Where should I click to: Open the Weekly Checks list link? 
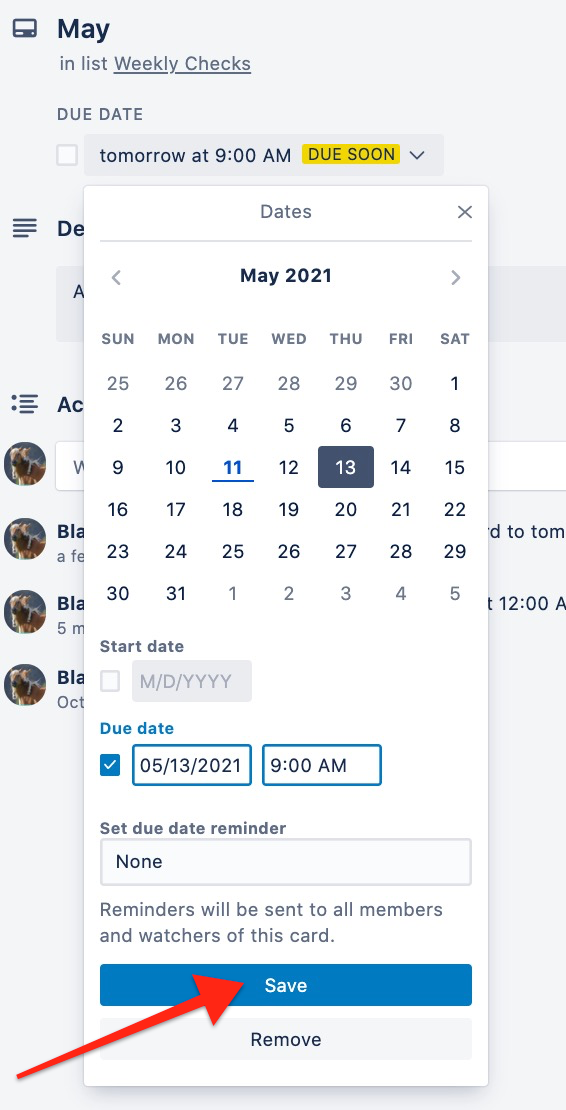click(x=183, y=64)
